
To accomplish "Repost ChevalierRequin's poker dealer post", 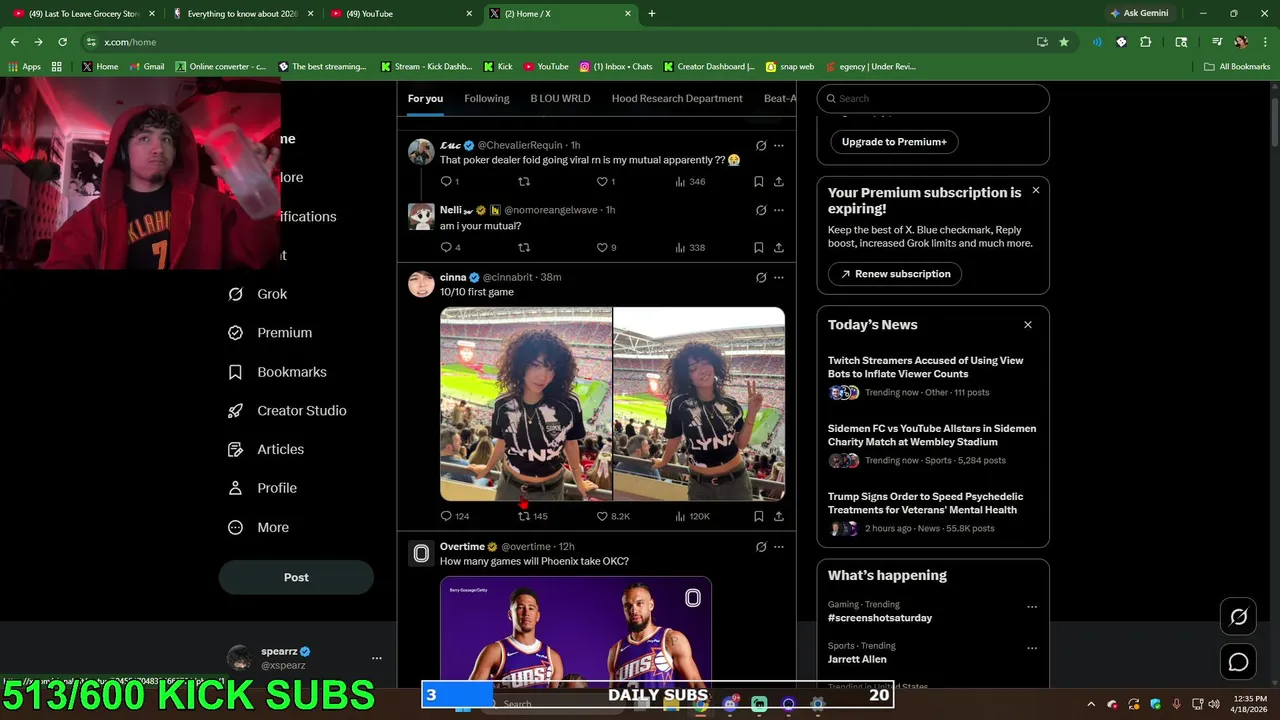I will click(x=524, y=181).
